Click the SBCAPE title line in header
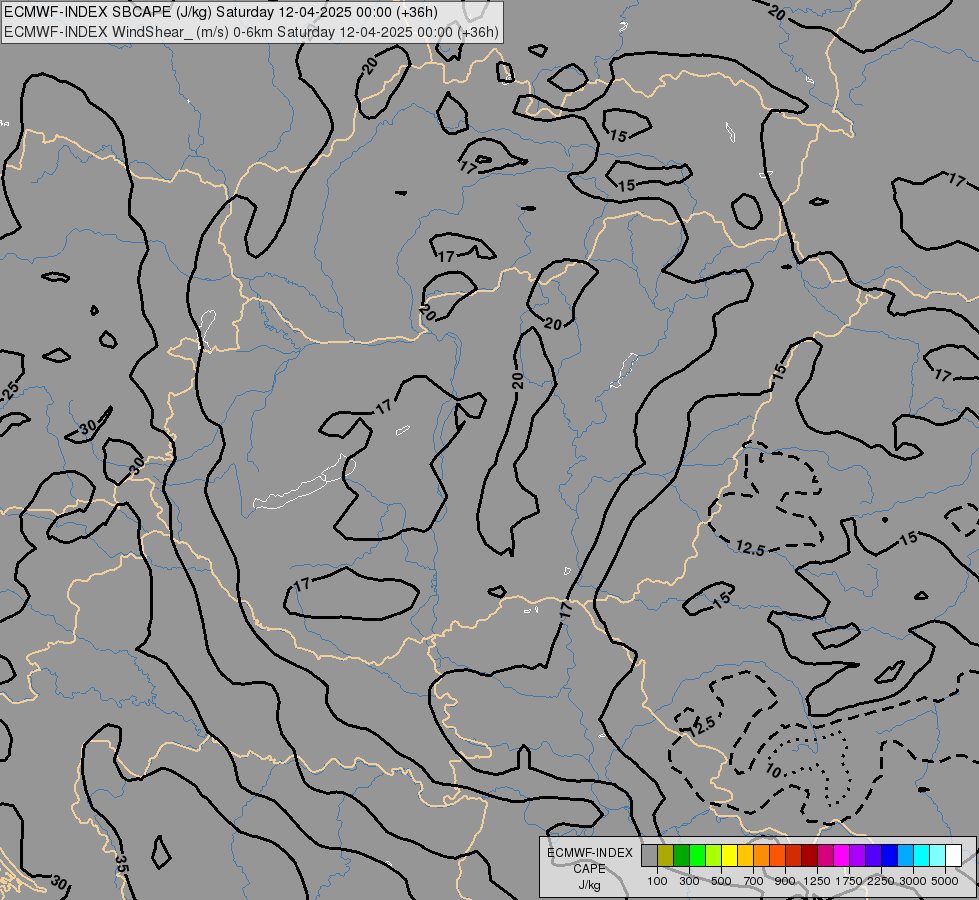The image size is (979, 900). [x=221, y=12]
